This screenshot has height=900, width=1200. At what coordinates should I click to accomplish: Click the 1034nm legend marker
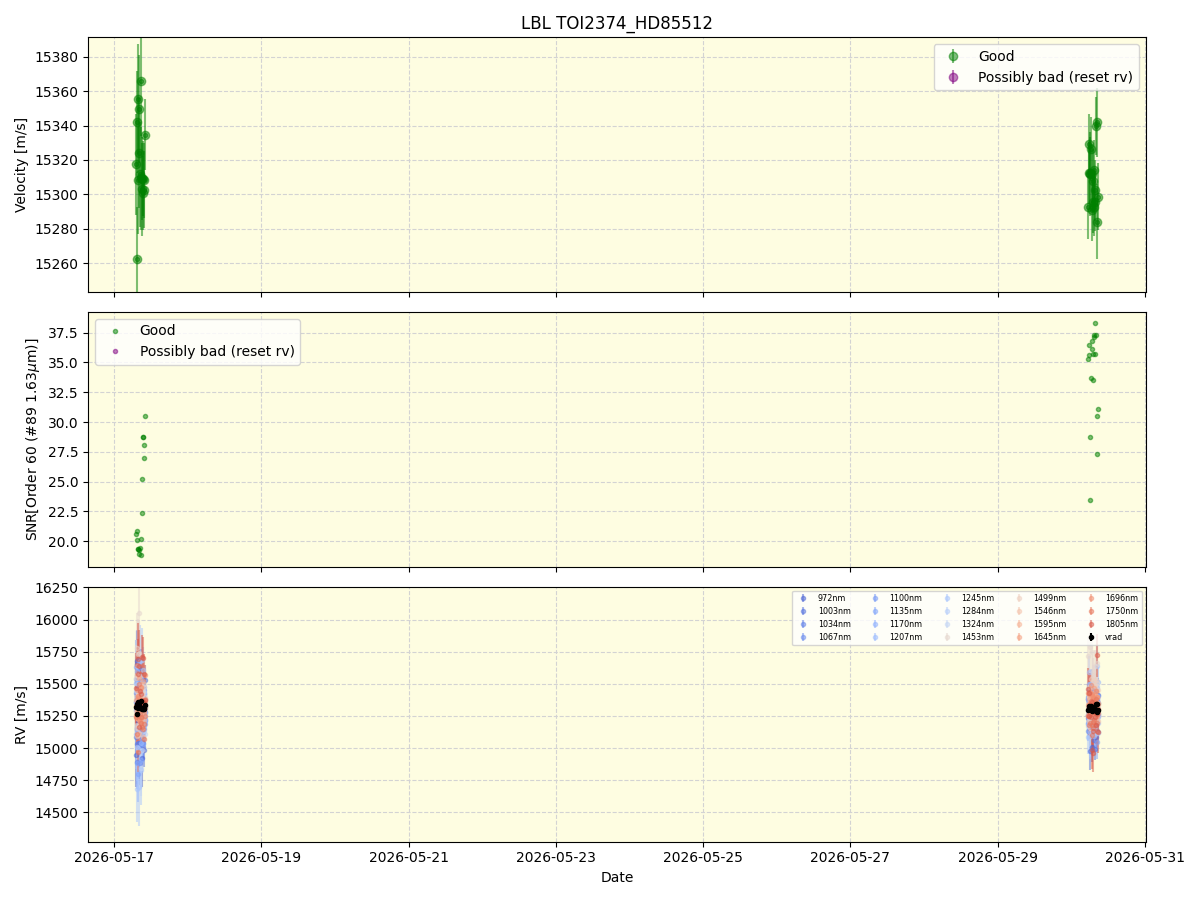coord(803,624)
